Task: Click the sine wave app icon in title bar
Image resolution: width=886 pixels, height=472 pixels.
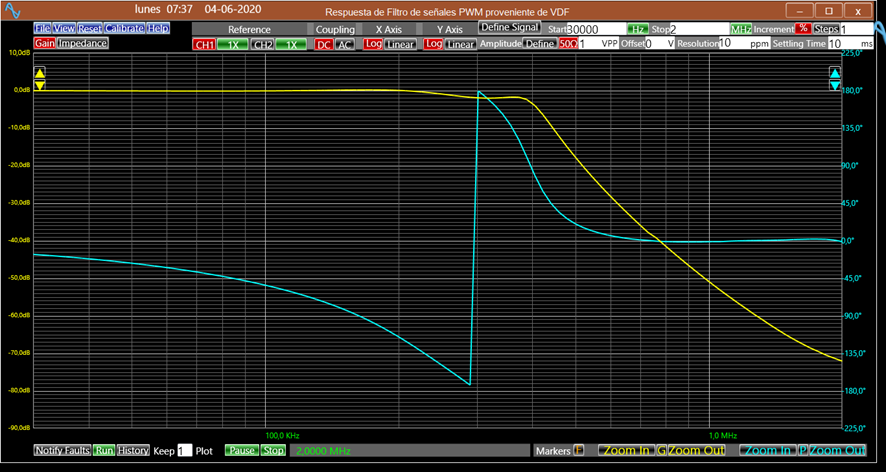Action: [x=12, y=11]
